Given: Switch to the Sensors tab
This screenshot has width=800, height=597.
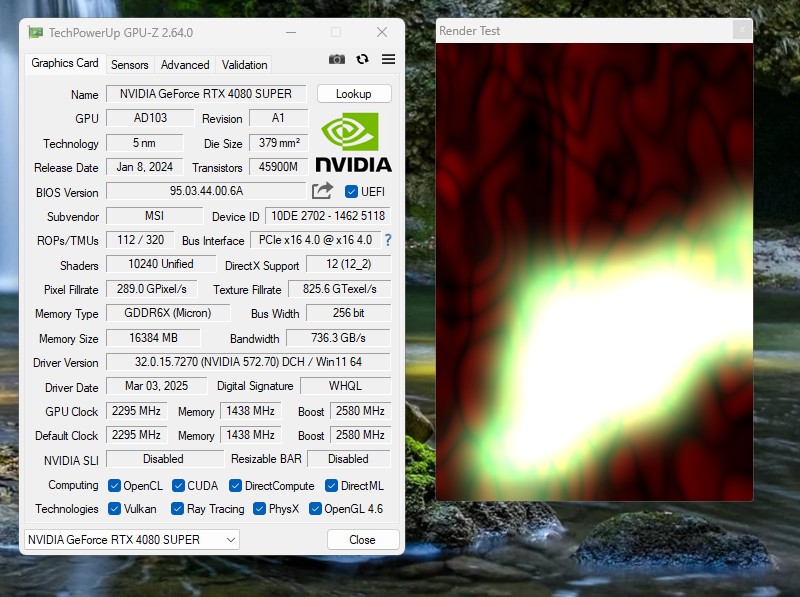Looking at the screenshot, I should (x=130, y=65).
